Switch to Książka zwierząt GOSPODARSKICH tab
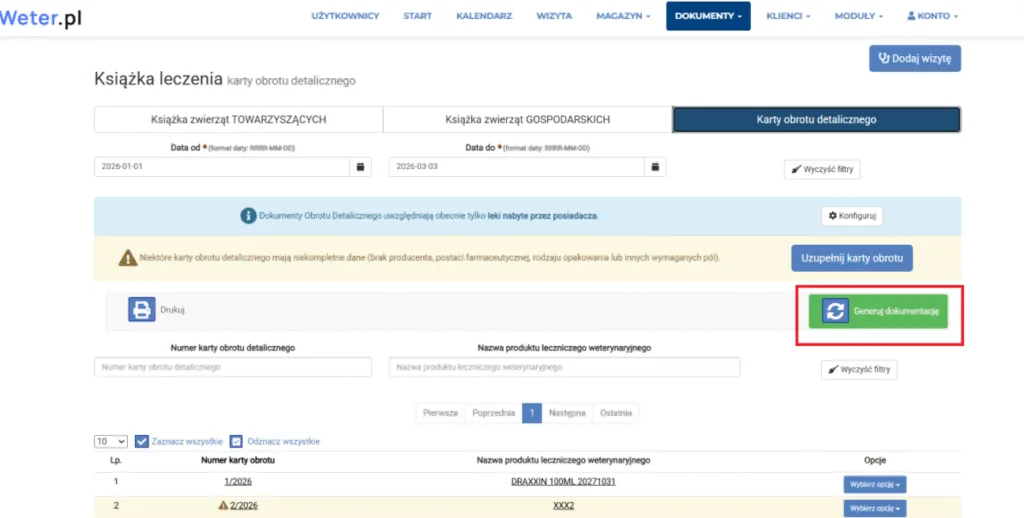The width and height of the screenshot is (1024, 518). [x=528, y=120]
